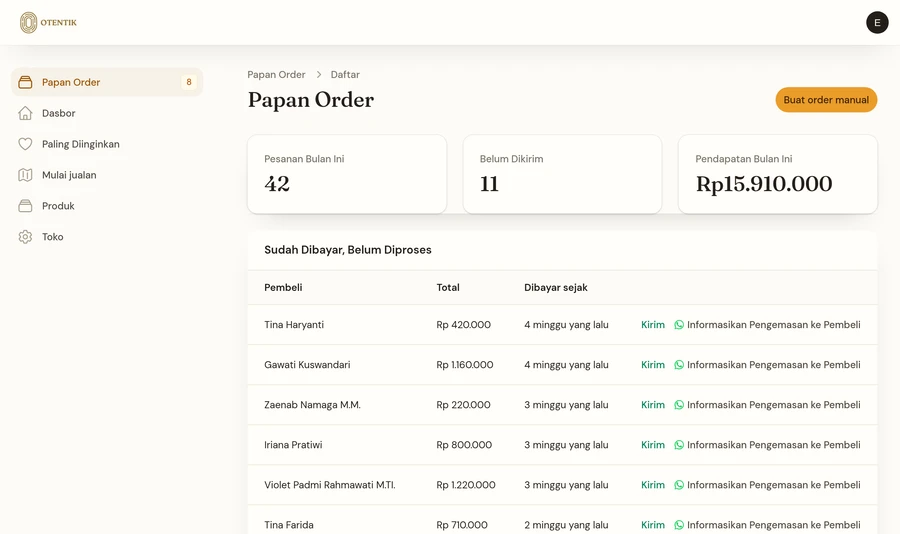Click the Pembeli column header

tap(283, 288)
